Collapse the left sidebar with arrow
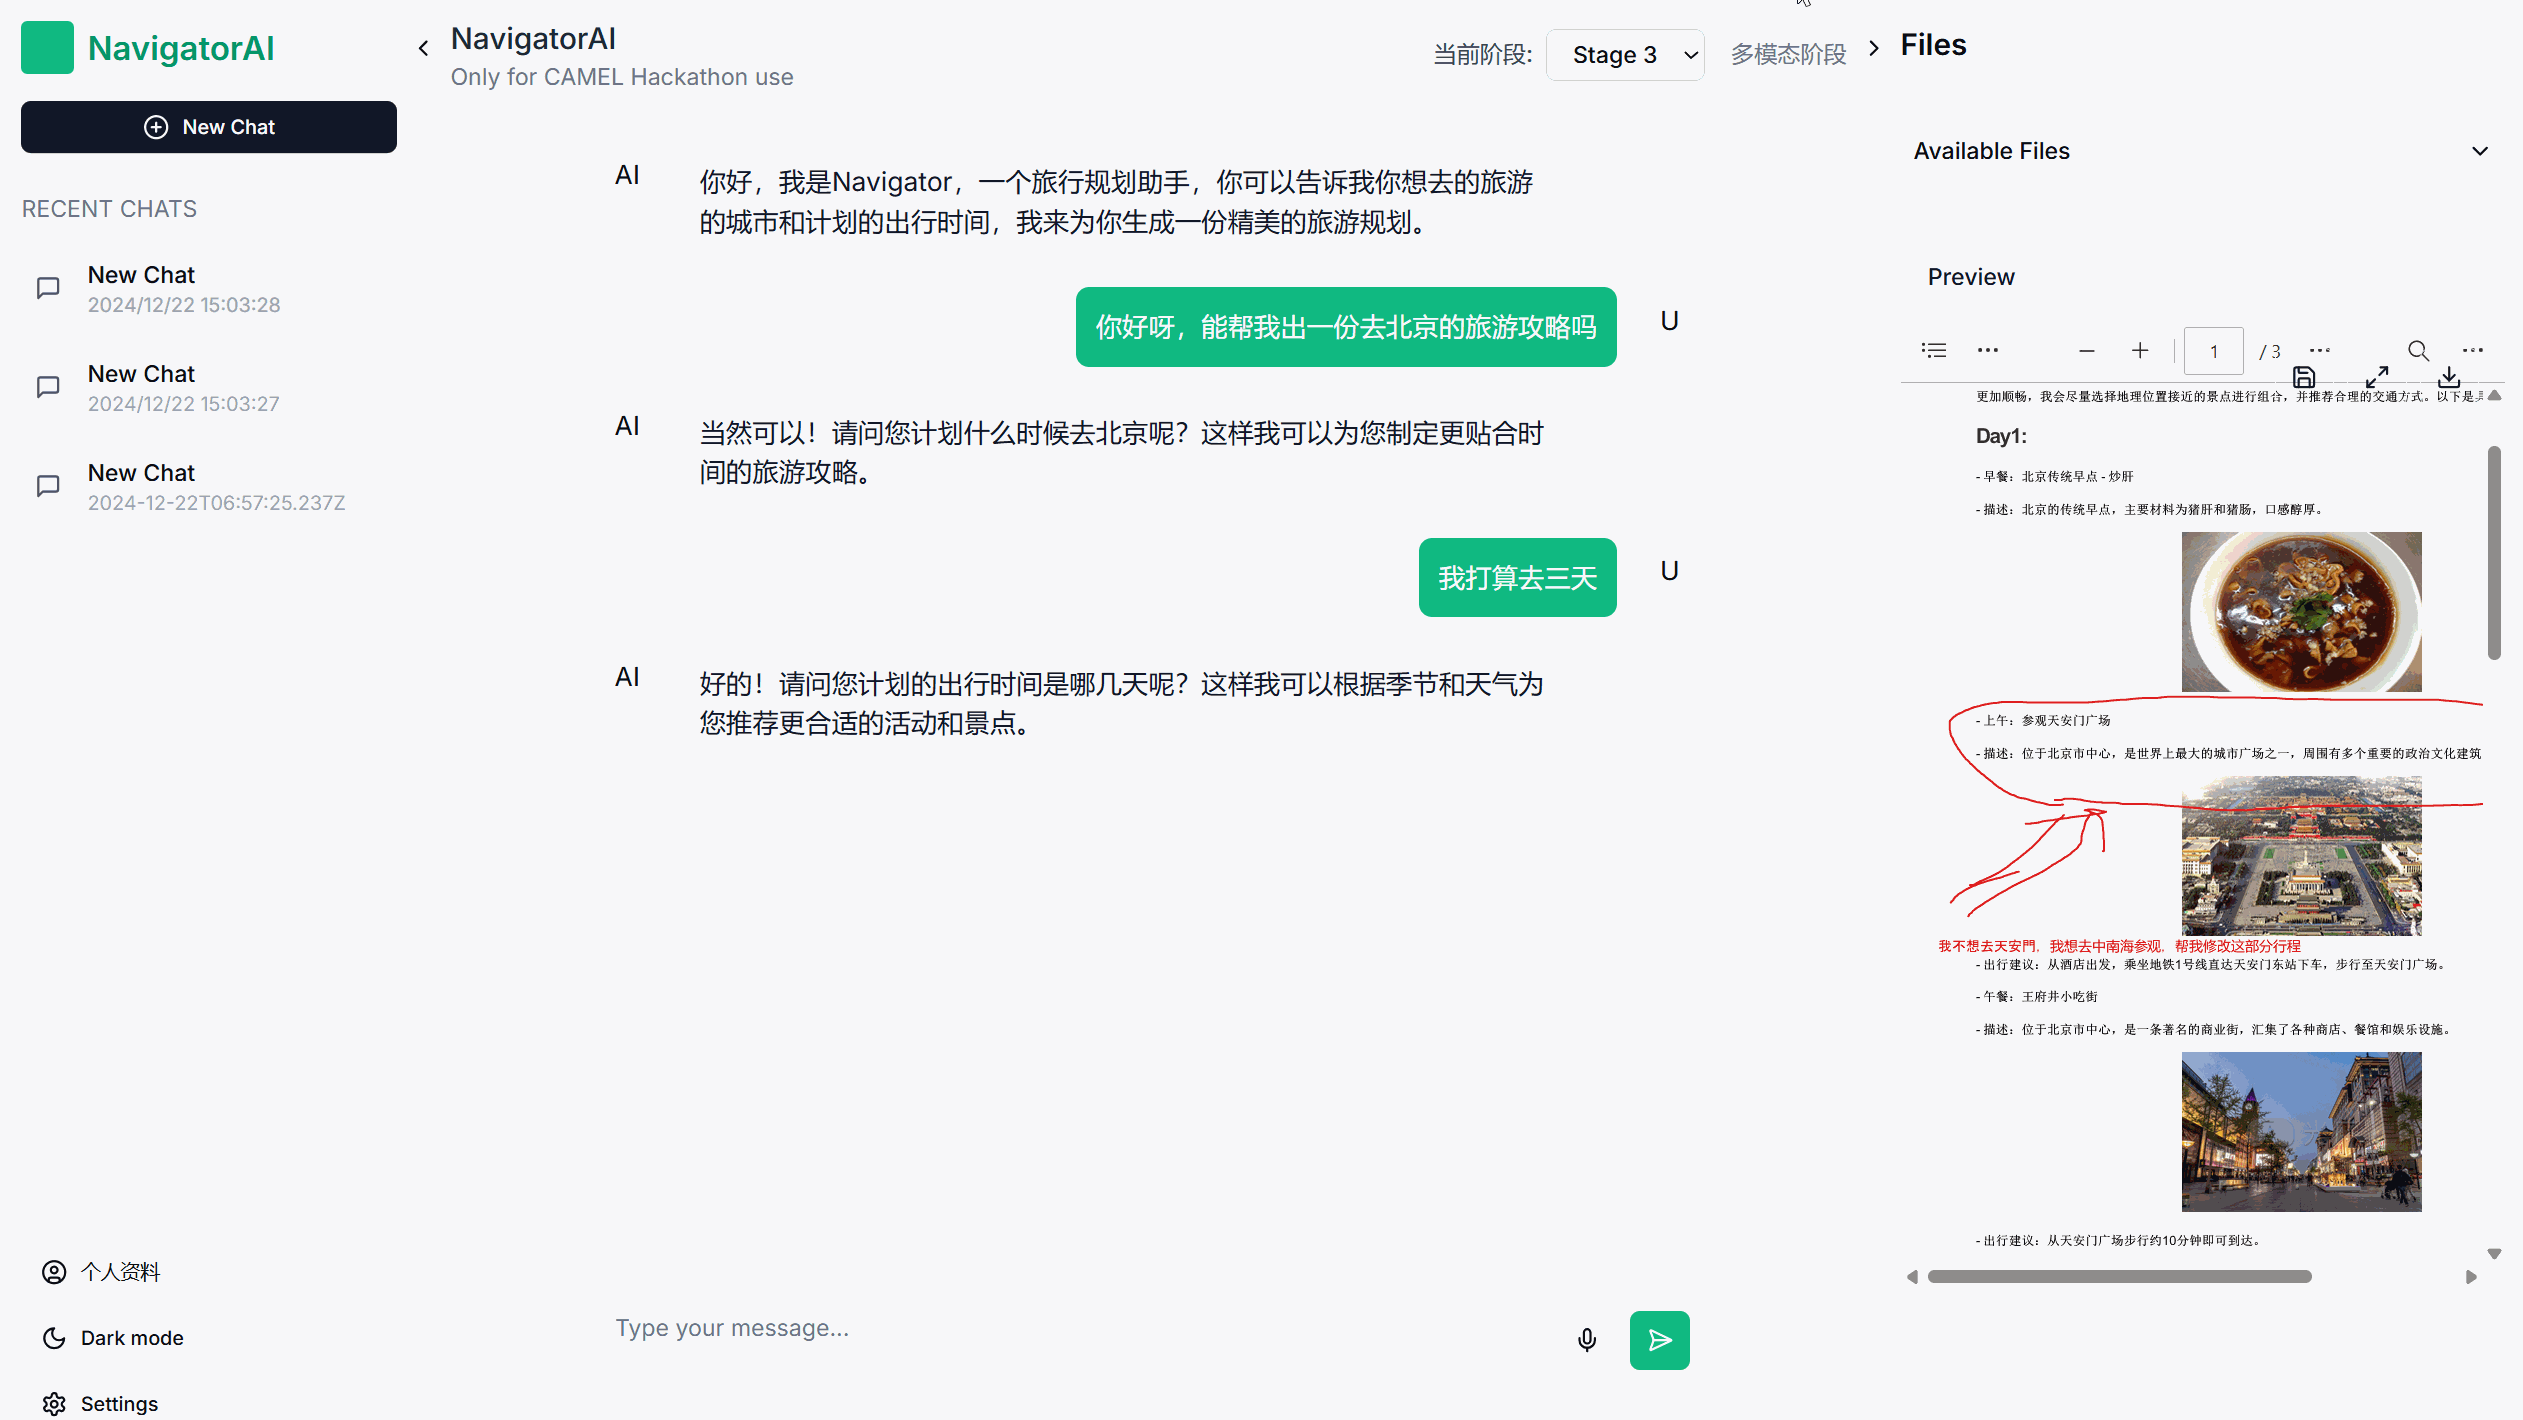The height and width of the screenshot is (1420, 2523). click(x=424, y=48)
